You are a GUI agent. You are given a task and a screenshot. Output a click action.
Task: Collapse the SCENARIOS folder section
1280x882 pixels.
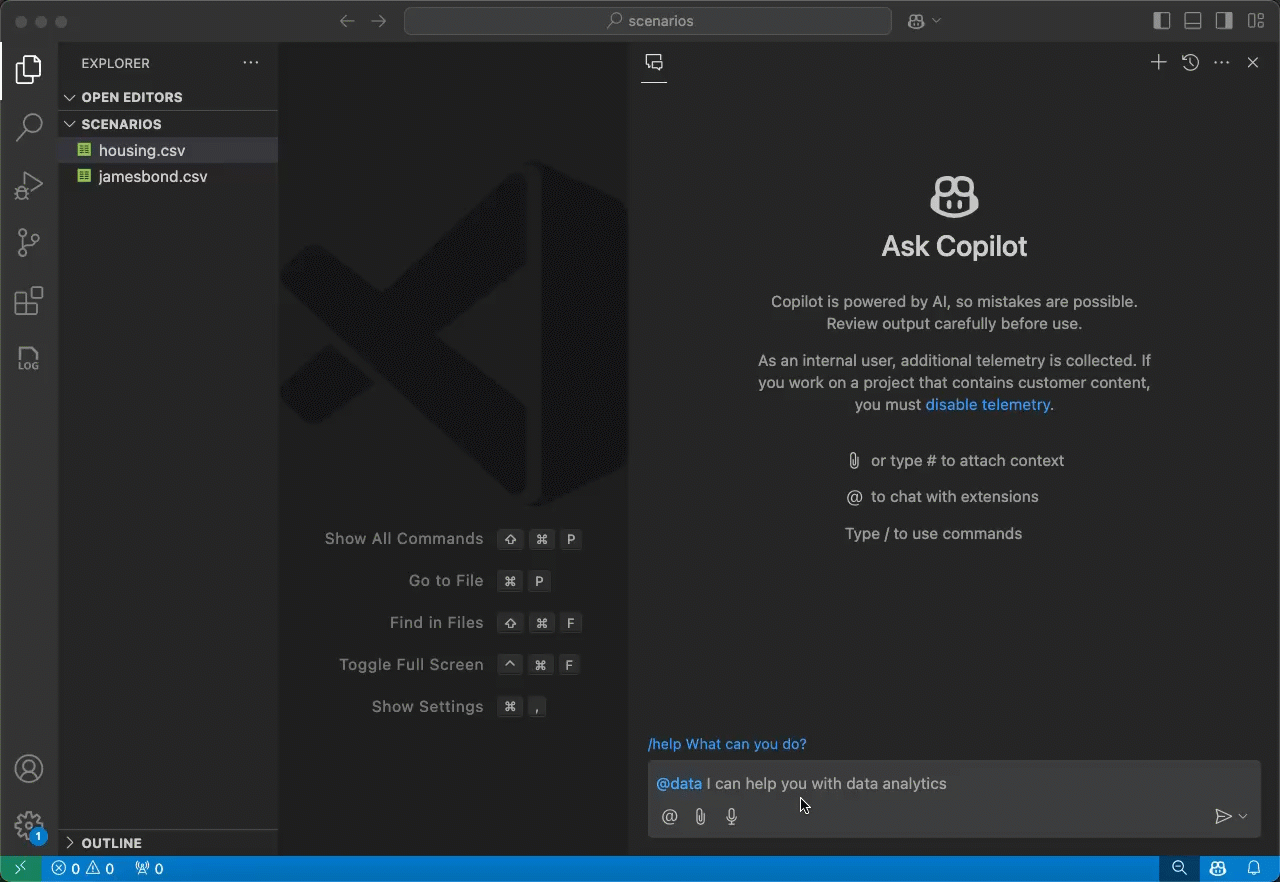click(x=168, y=124)
